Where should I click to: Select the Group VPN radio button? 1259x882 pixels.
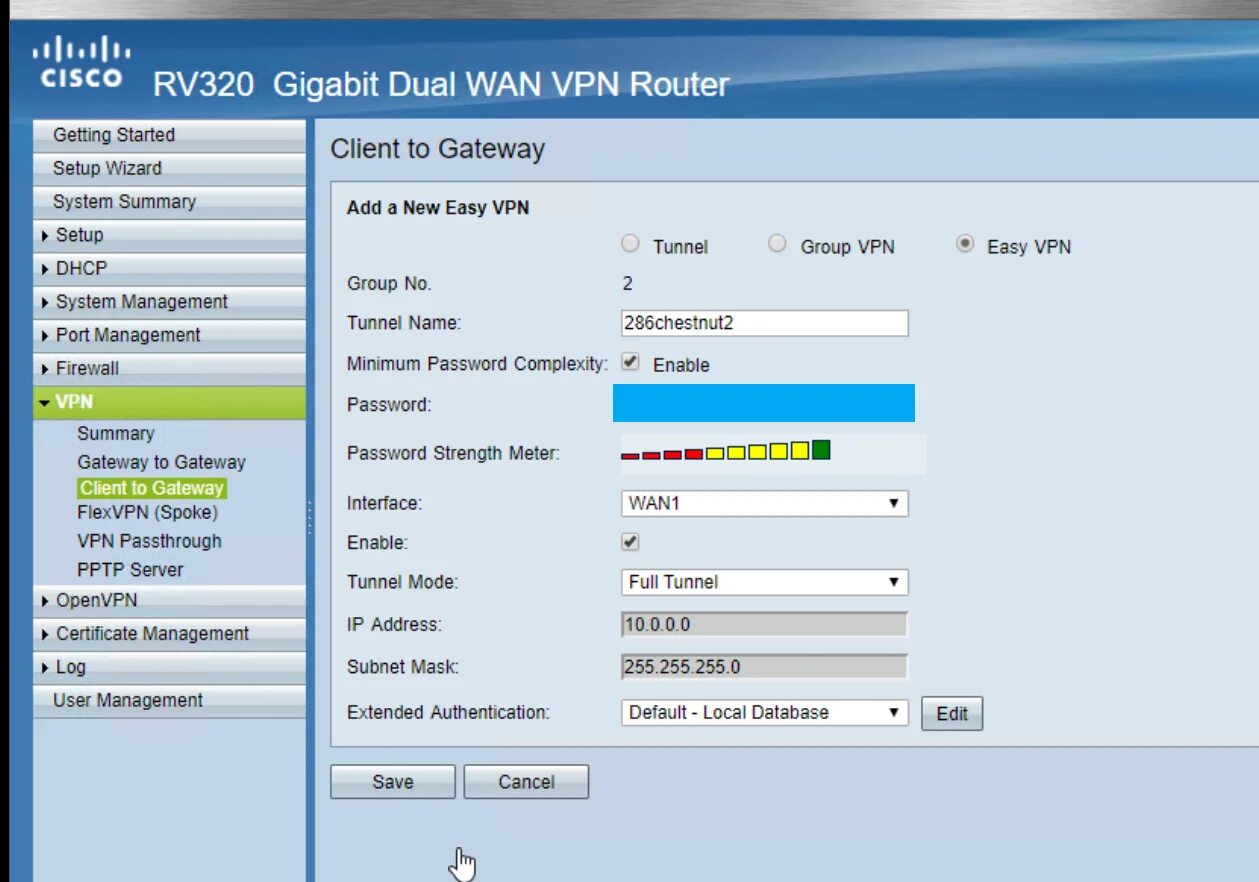777,244
